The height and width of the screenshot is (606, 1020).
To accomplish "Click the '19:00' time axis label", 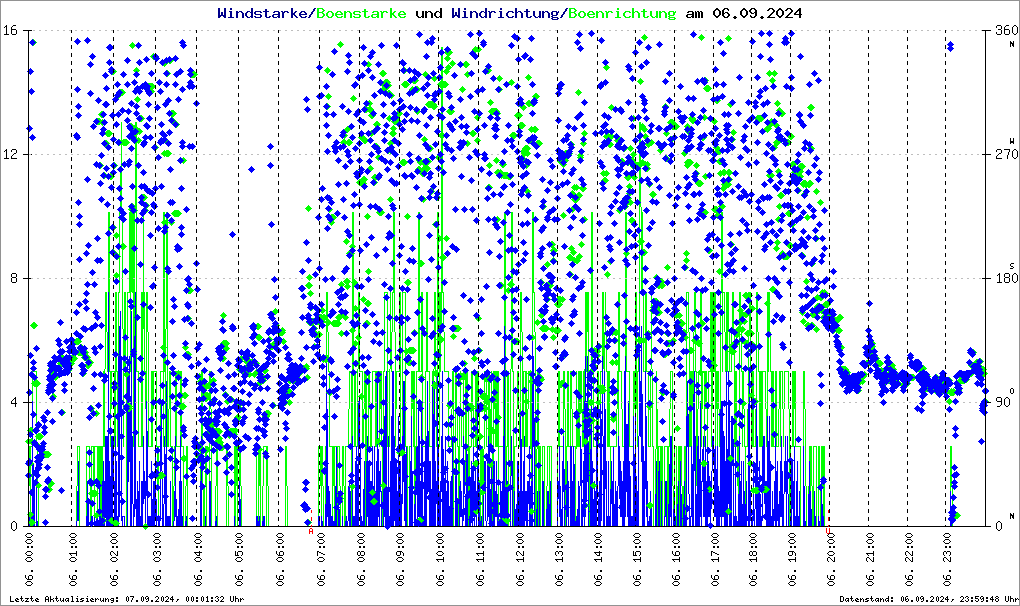I will pos(792,549).
